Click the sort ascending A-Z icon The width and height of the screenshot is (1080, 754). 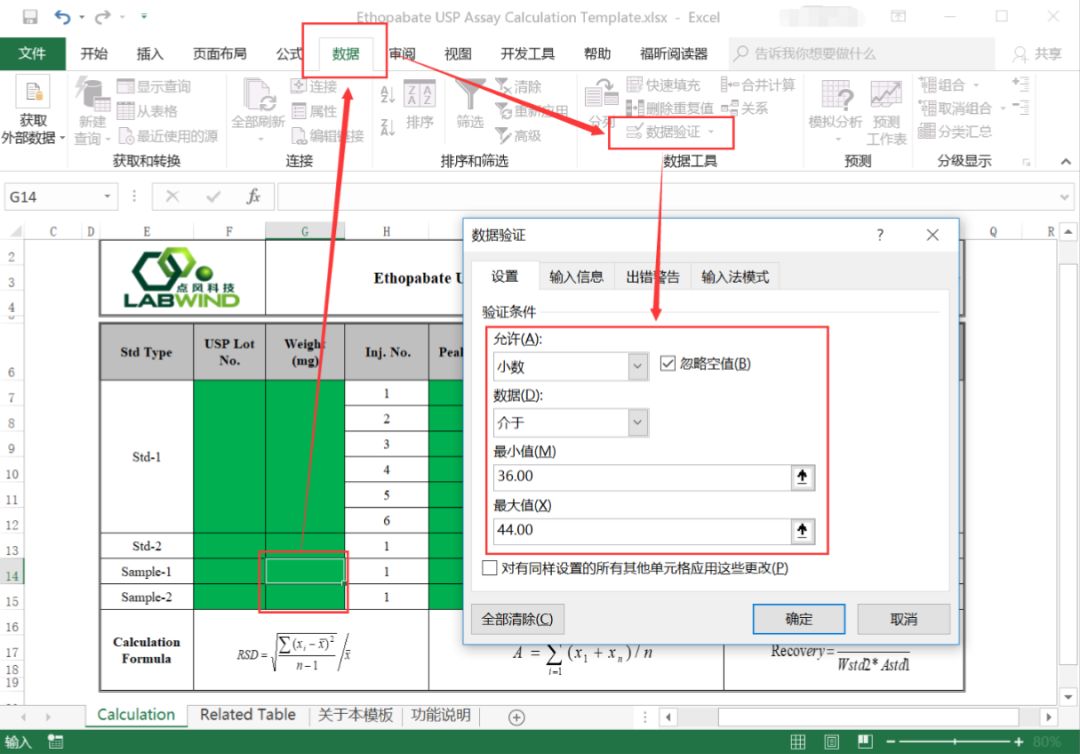coord(388,95)
